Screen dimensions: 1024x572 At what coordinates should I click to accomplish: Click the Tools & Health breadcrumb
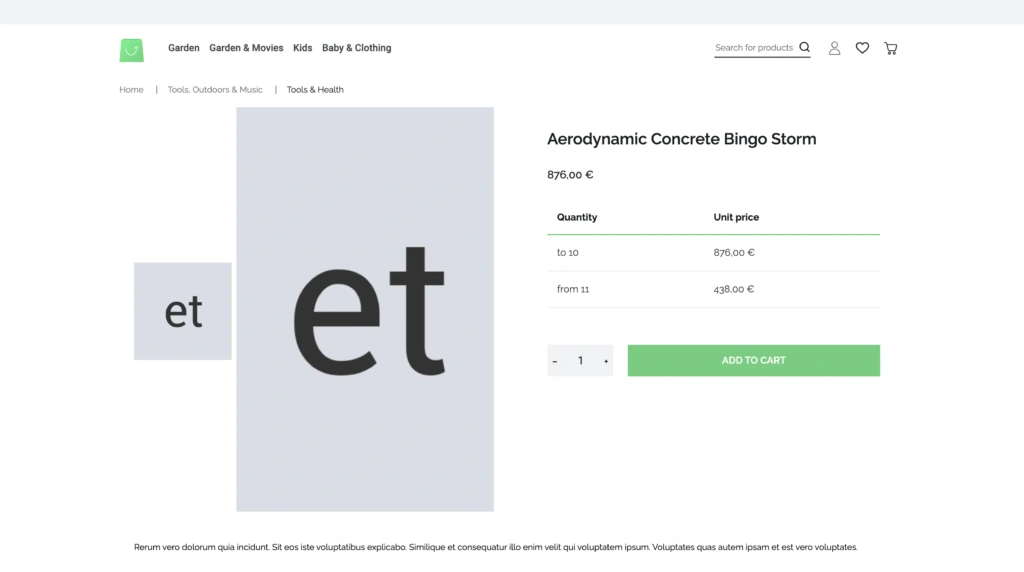315,90
